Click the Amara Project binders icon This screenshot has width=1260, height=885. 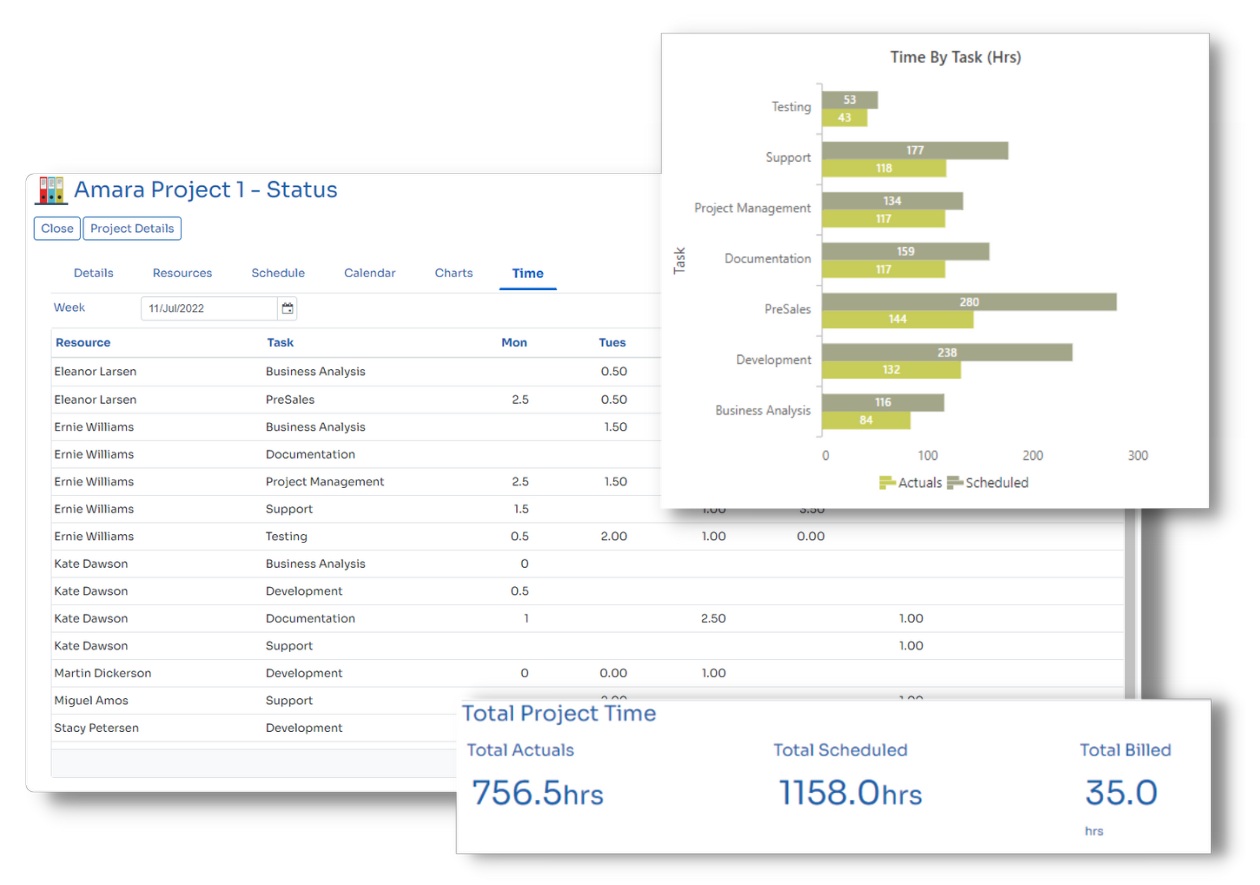click(x=50, y=190)
